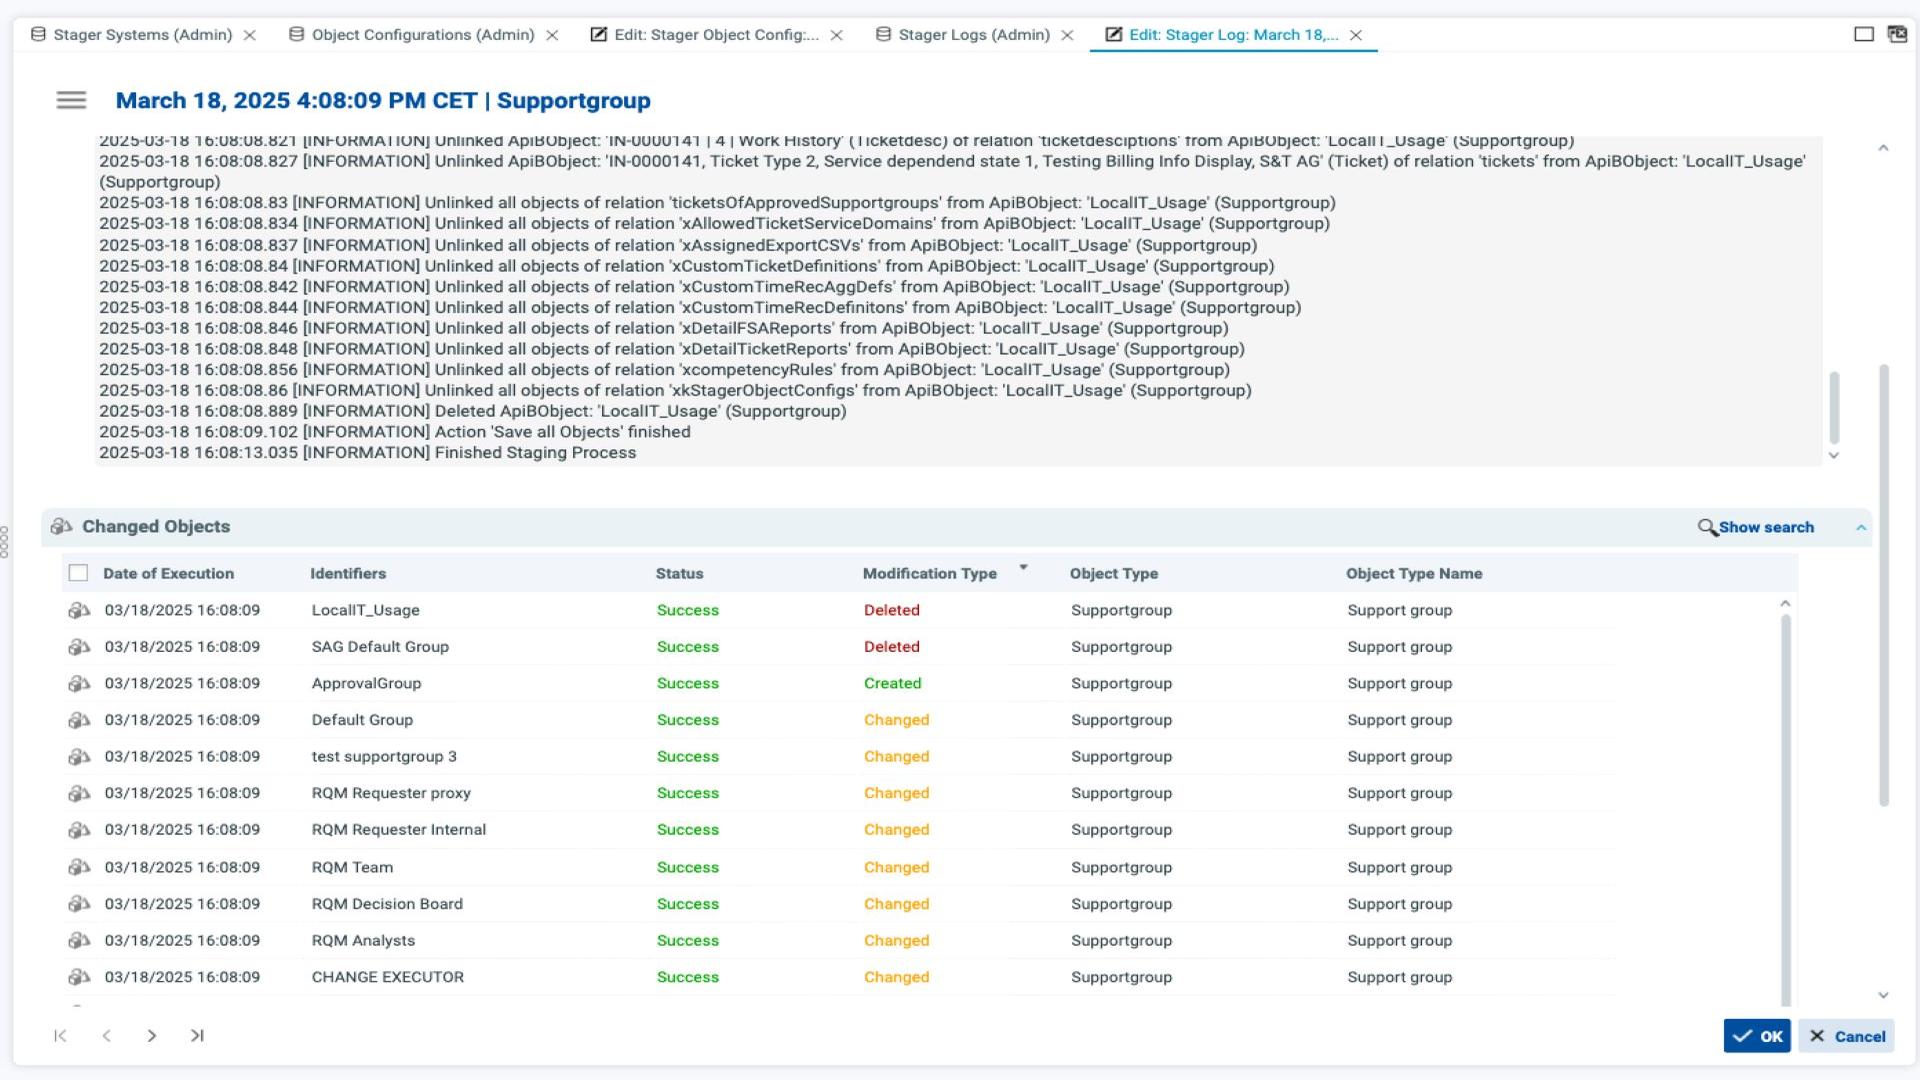Click the maximize panel icon at the top right
The height and width of the screenshot is (1080, 1920).
pyautogui.click(x=1864, y=34)
